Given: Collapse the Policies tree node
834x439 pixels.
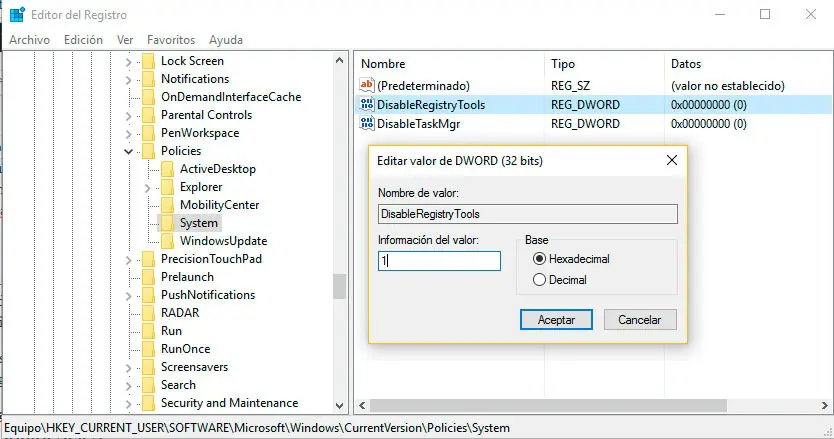Looking at the screenshot, I should click(128, 151).
